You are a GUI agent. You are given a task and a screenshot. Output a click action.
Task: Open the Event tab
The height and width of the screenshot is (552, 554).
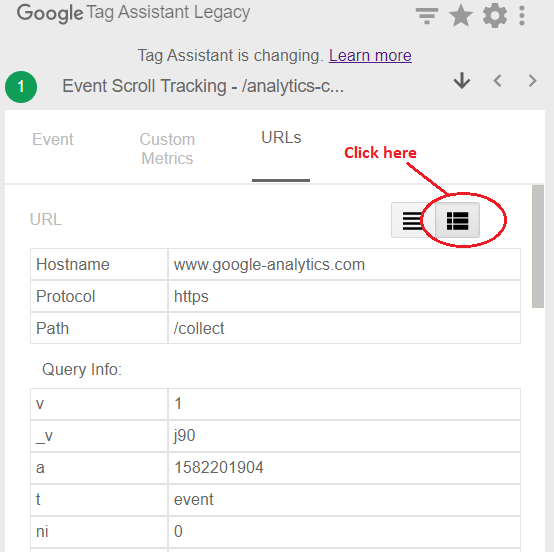coord(53,139)
